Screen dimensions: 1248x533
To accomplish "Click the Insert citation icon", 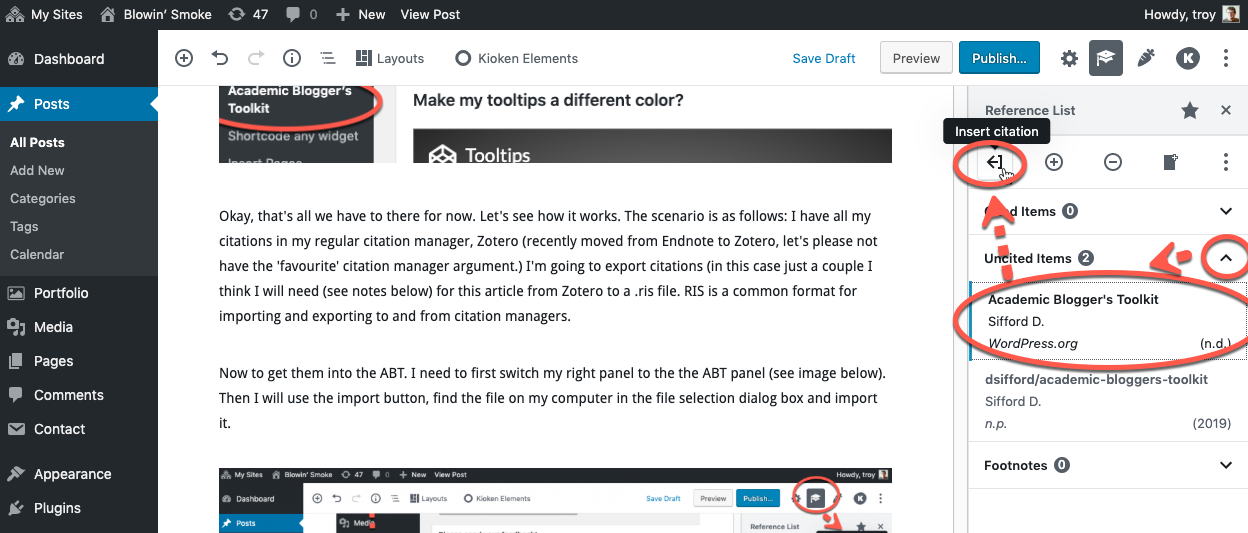I will [x=994, y=162].
